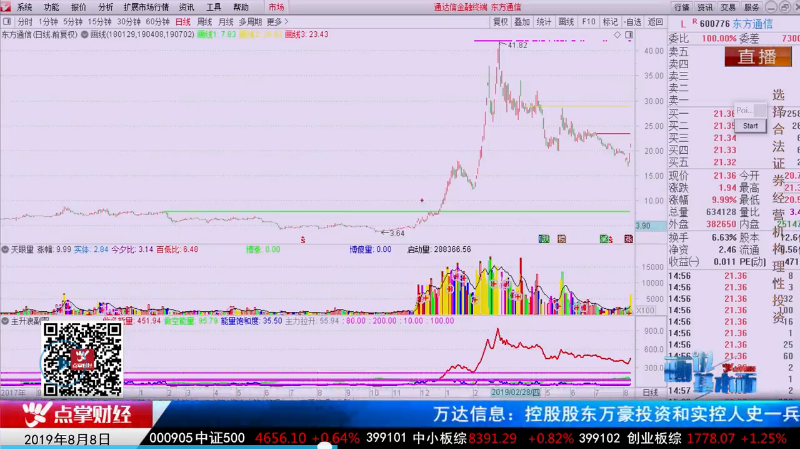Click the 统计 statistics button
The height and width of the screenshot is (449, 800).
[544, 22]
